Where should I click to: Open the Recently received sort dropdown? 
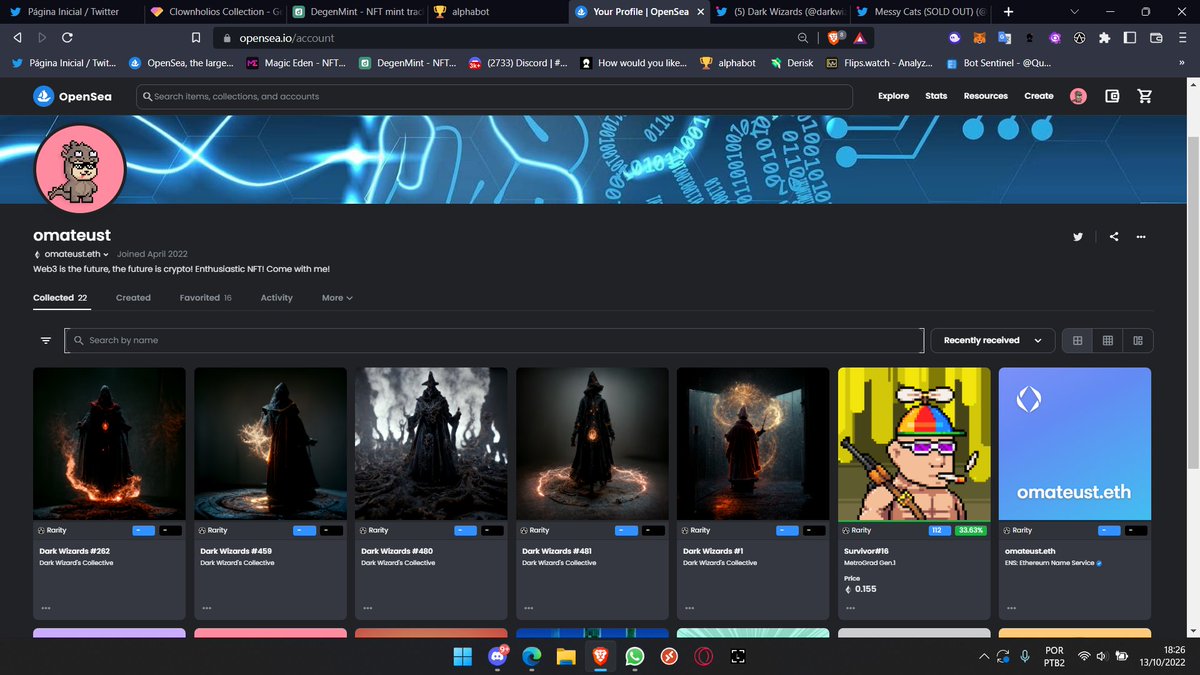(992, 340)
